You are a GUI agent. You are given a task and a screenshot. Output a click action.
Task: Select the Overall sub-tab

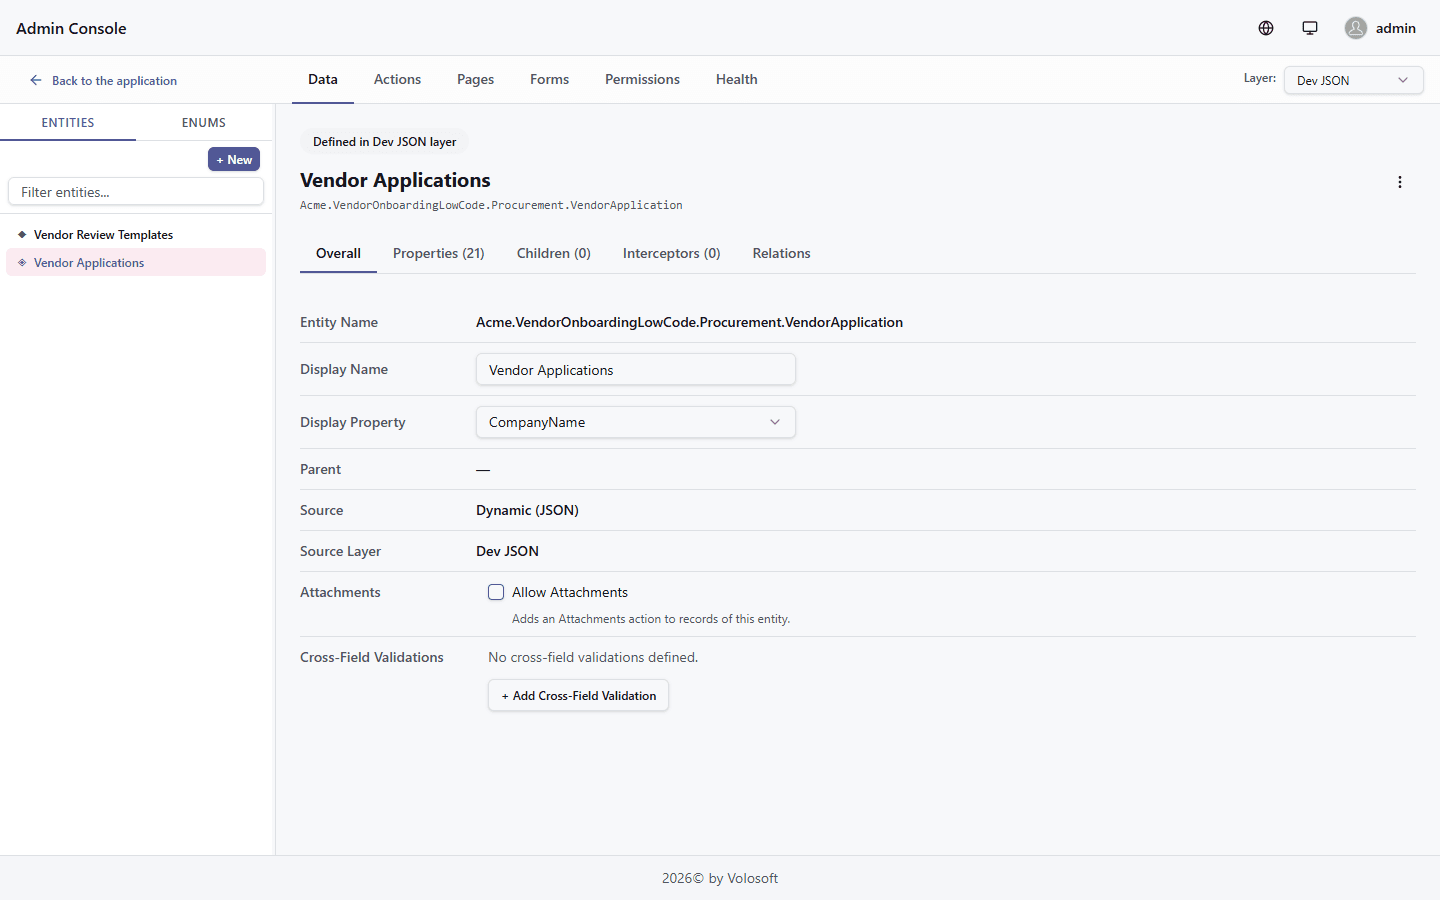[338, 253]
